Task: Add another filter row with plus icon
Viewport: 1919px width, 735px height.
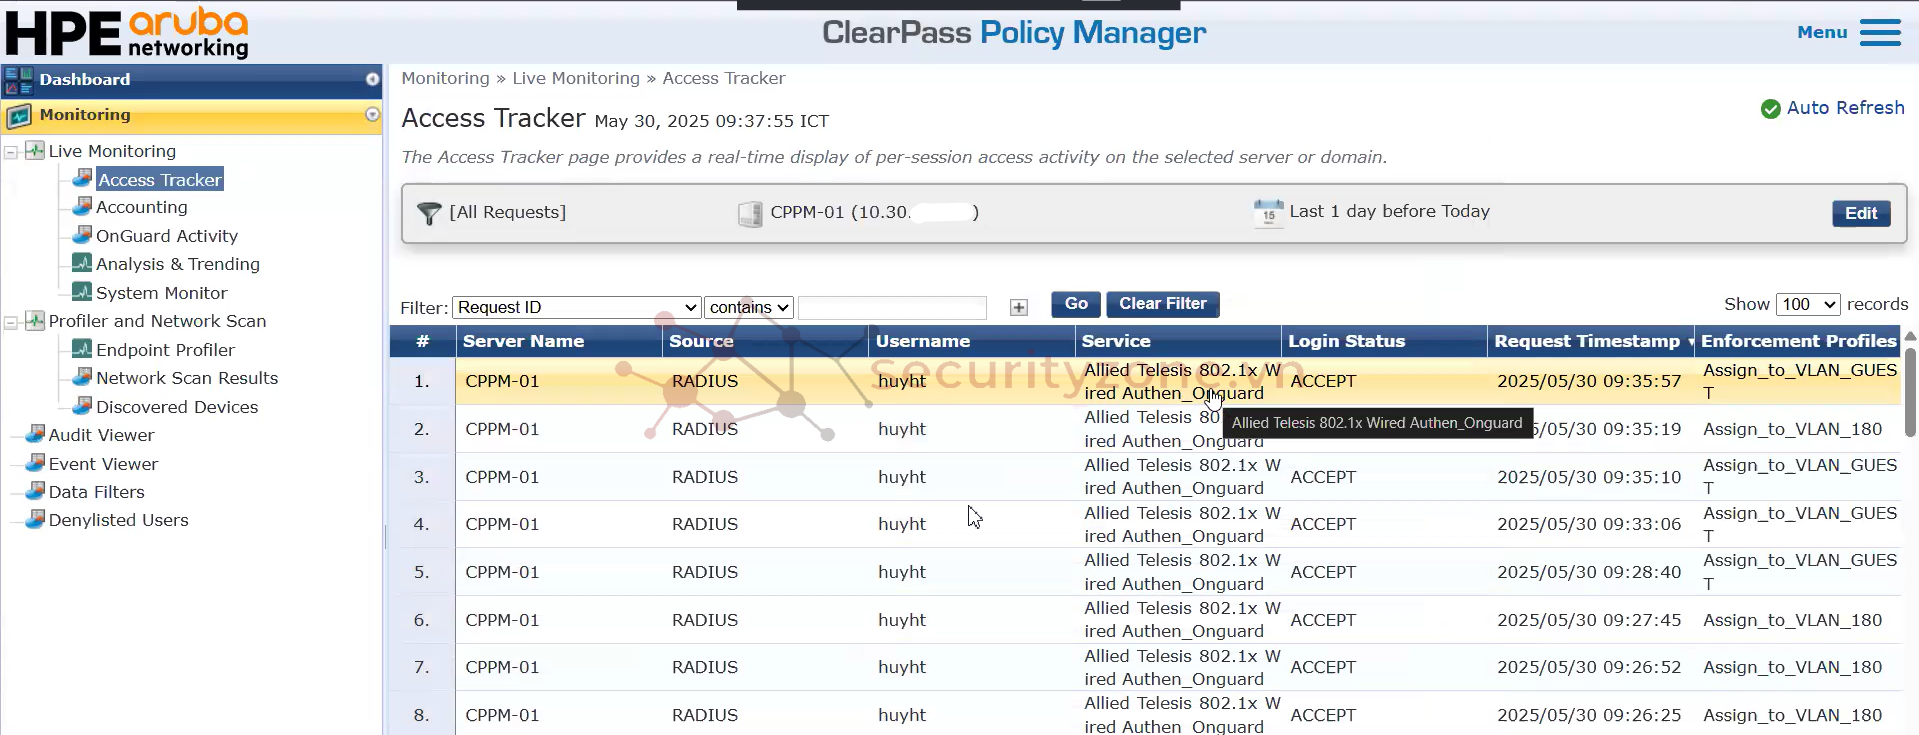Action: tap(1019, 308)
